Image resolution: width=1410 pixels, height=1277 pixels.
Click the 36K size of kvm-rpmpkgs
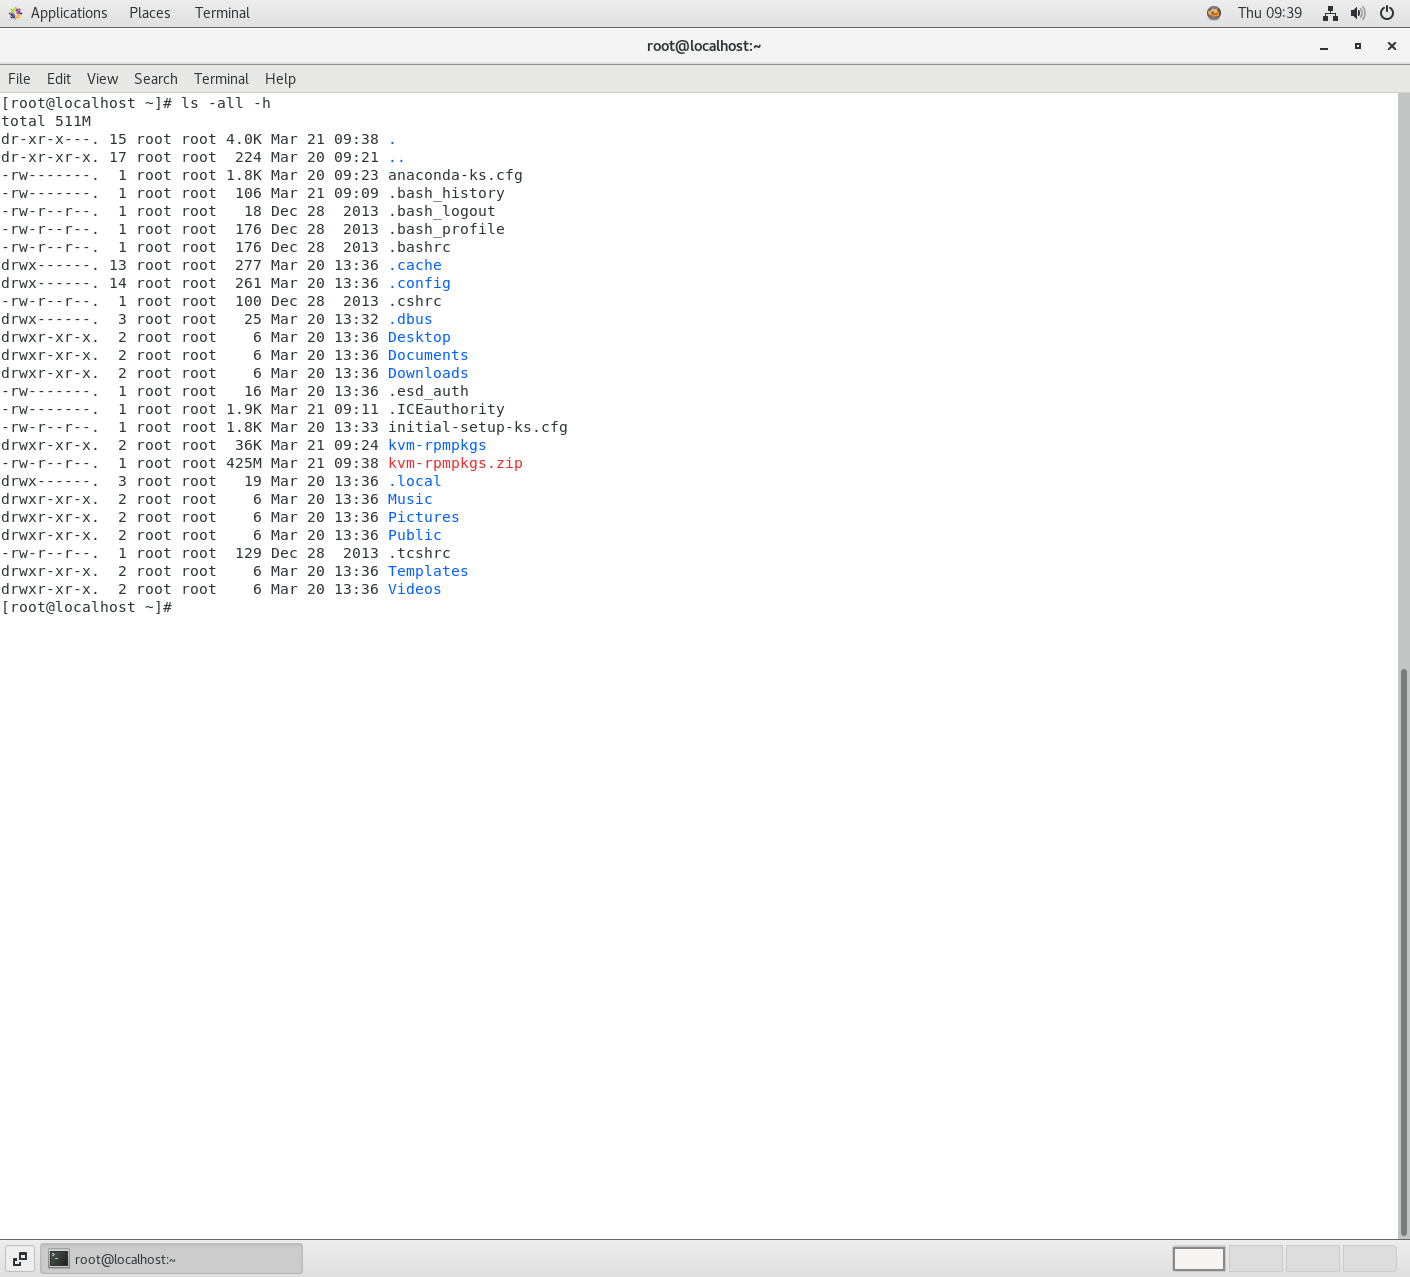point(248,445)
